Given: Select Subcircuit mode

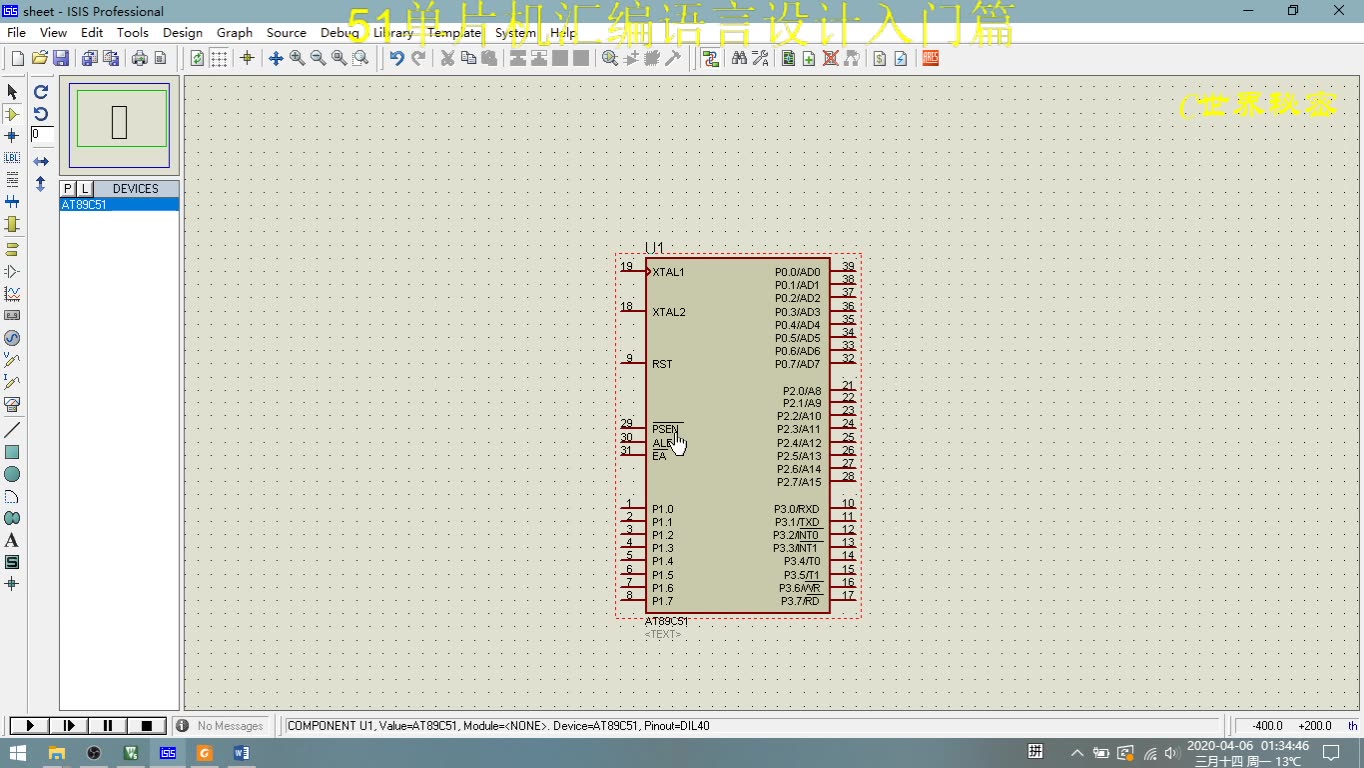Looking at the screenshot, I should pyautogui.click(x=12, y=224).
